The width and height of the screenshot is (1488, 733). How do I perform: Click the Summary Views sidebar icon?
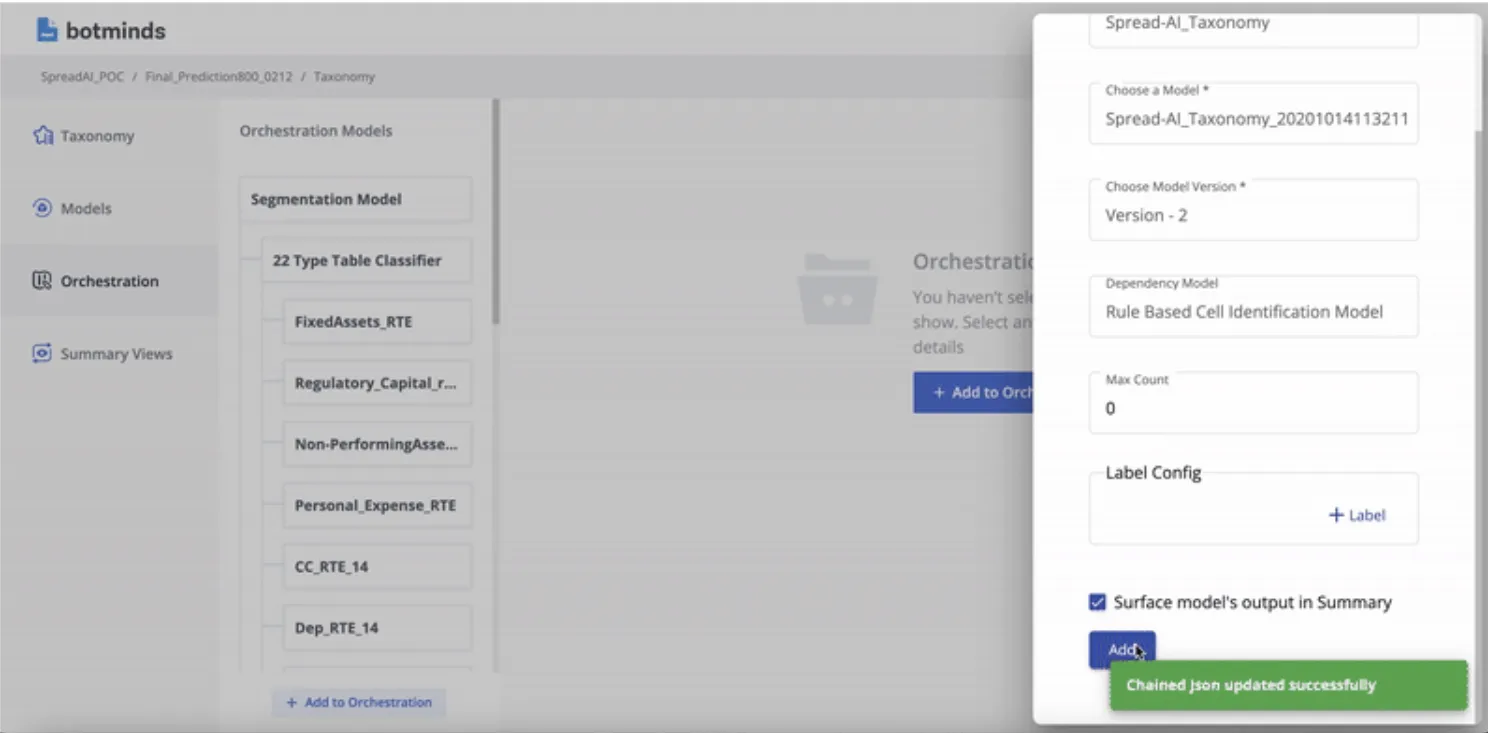pos(42,354)
